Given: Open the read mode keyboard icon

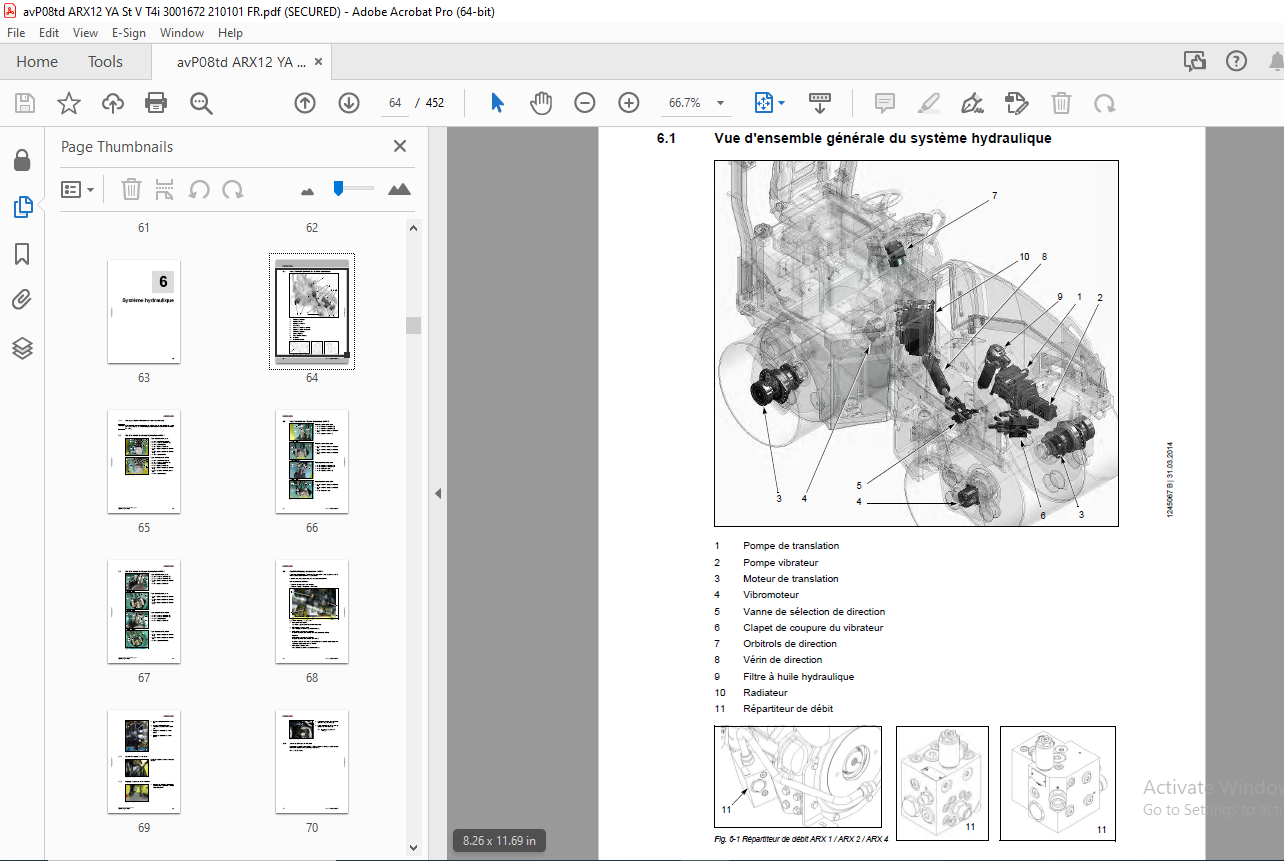Looking at the screenshot, I should (x=820, y=103).
